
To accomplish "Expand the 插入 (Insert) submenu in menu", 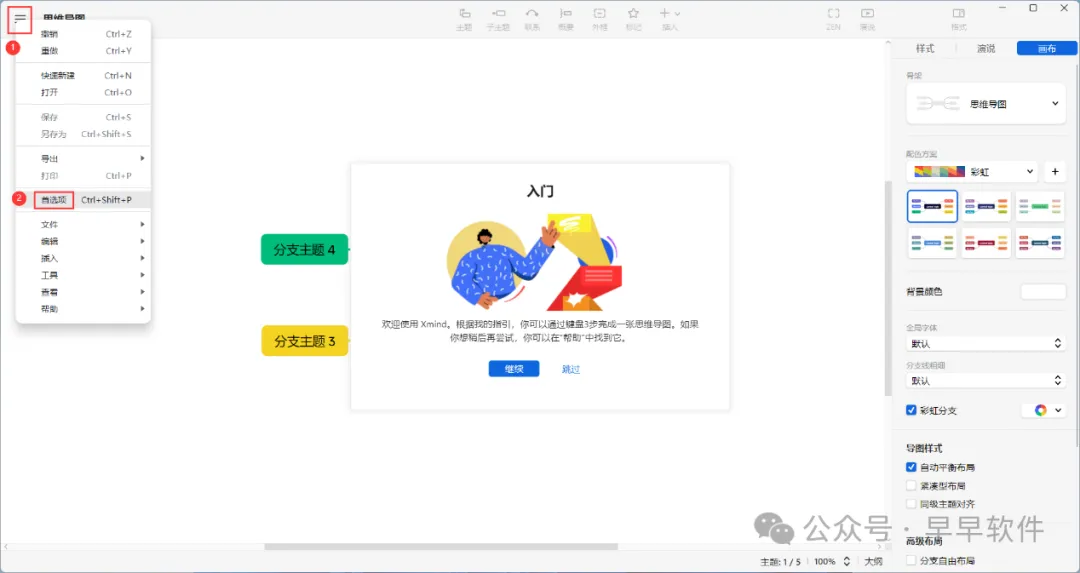I will point(83,258).
